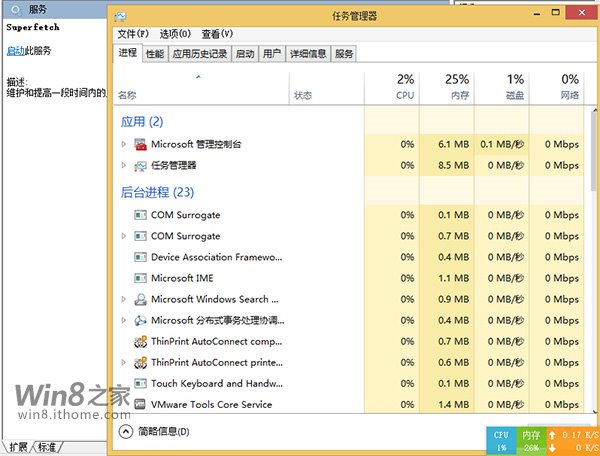Sort by the 磁盘 column header
Viewport: 600px width, 456px height.
pyautogui.click(x=502, y=88)
